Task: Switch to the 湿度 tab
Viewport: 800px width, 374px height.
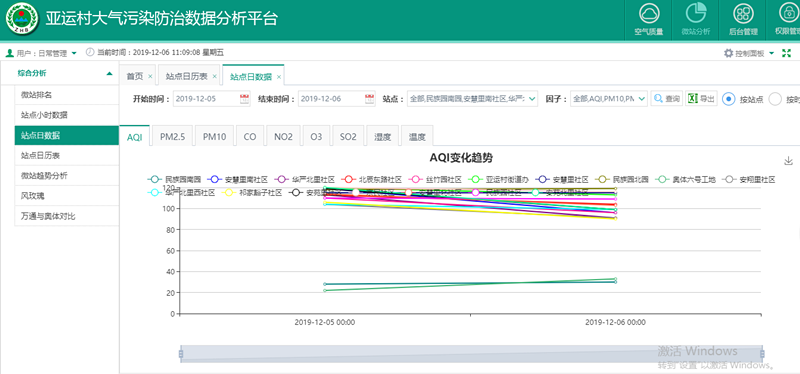Action: click(383, 137)
